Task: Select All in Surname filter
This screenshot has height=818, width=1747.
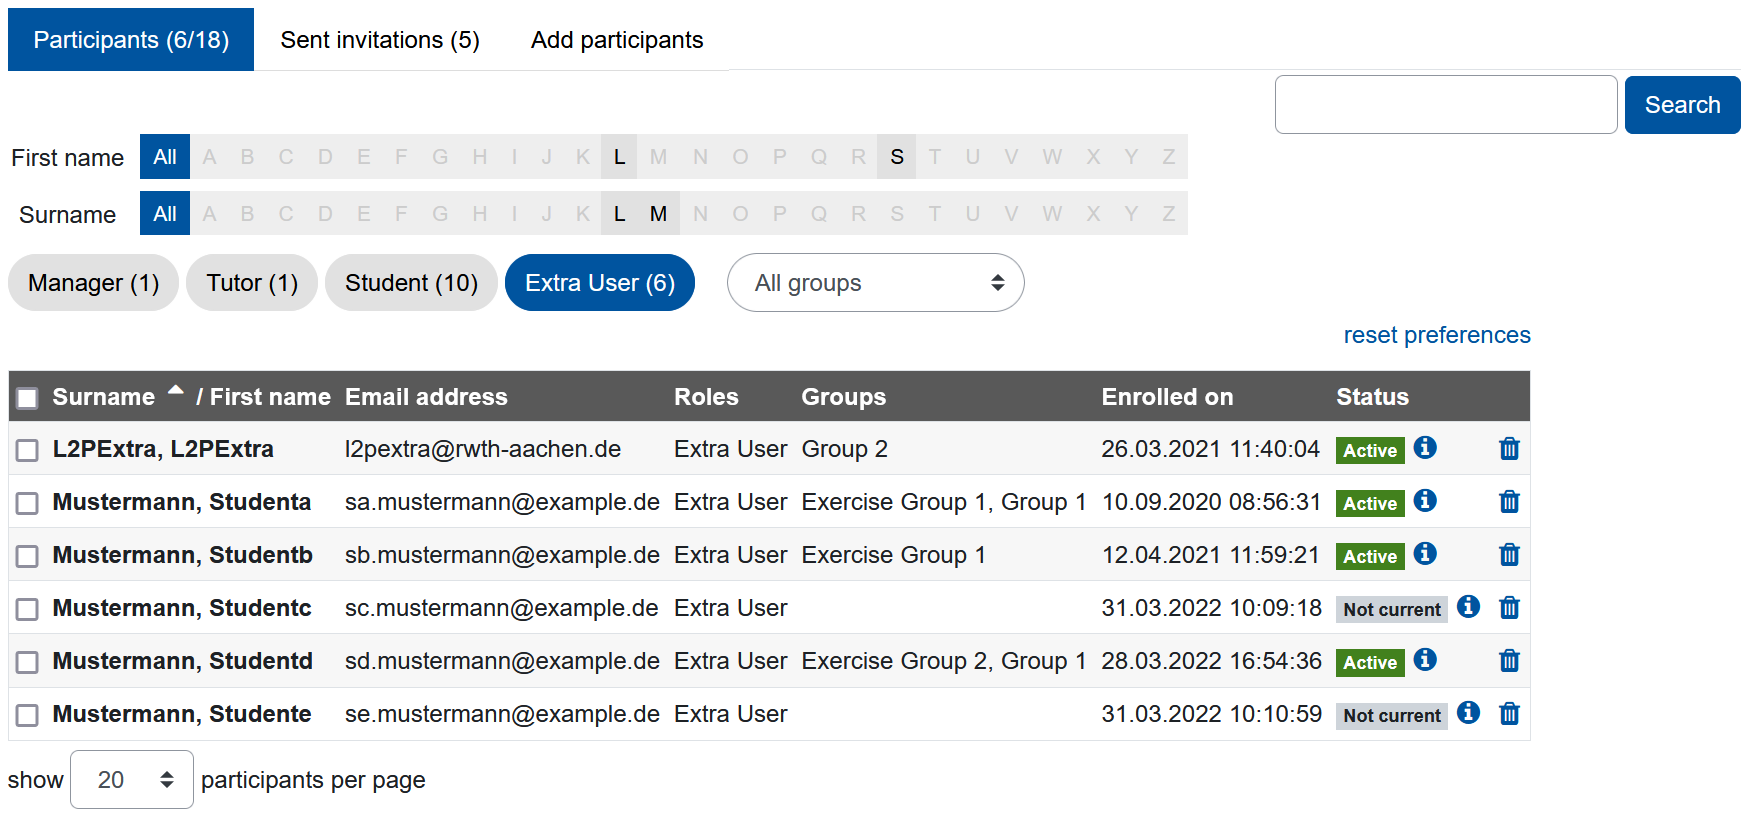Action: 165,214
